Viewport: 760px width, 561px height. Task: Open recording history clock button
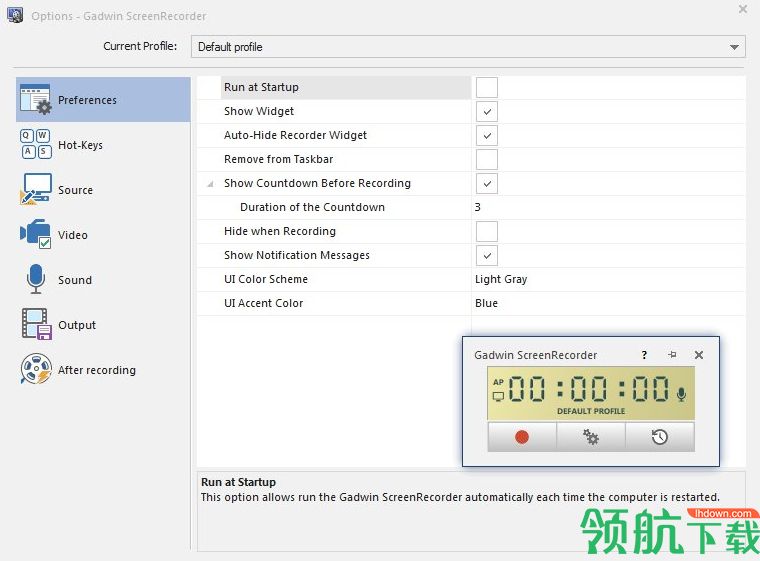[x=660, y=437]
